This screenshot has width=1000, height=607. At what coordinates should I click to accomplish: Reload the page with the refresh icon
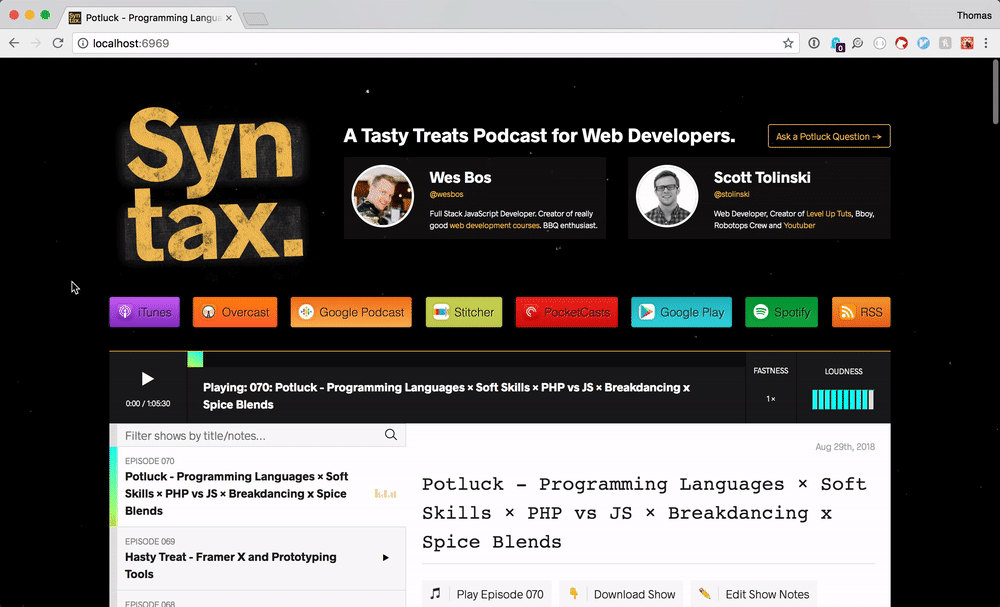(x=58, y=43)
